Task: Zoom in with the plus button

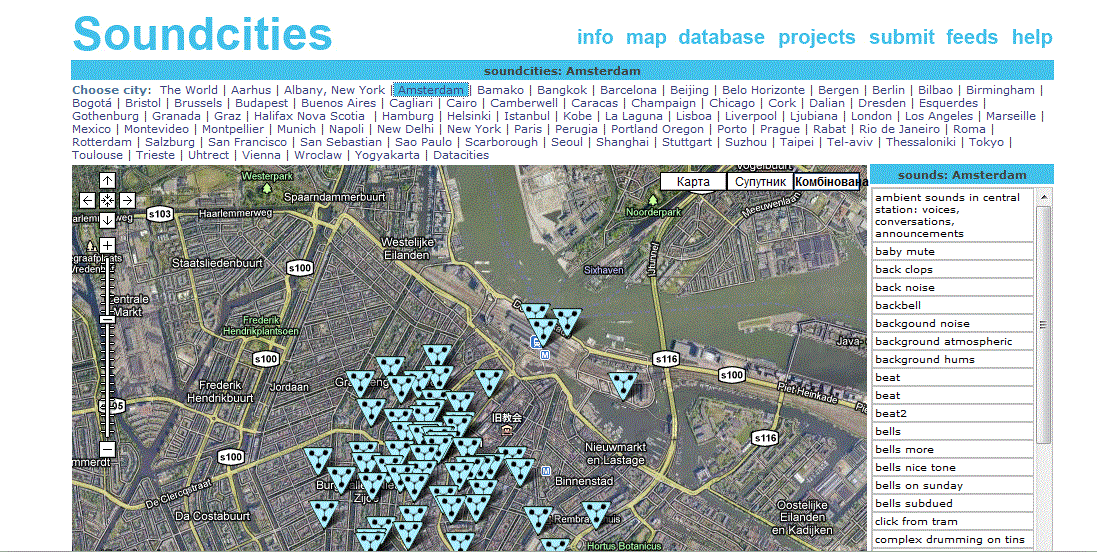Action: pos(107,245)
